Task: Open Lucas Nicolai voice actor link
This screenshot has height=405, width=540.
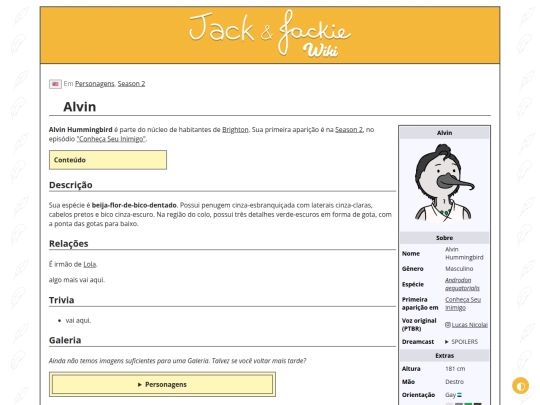Action: [x=469, y=325]
